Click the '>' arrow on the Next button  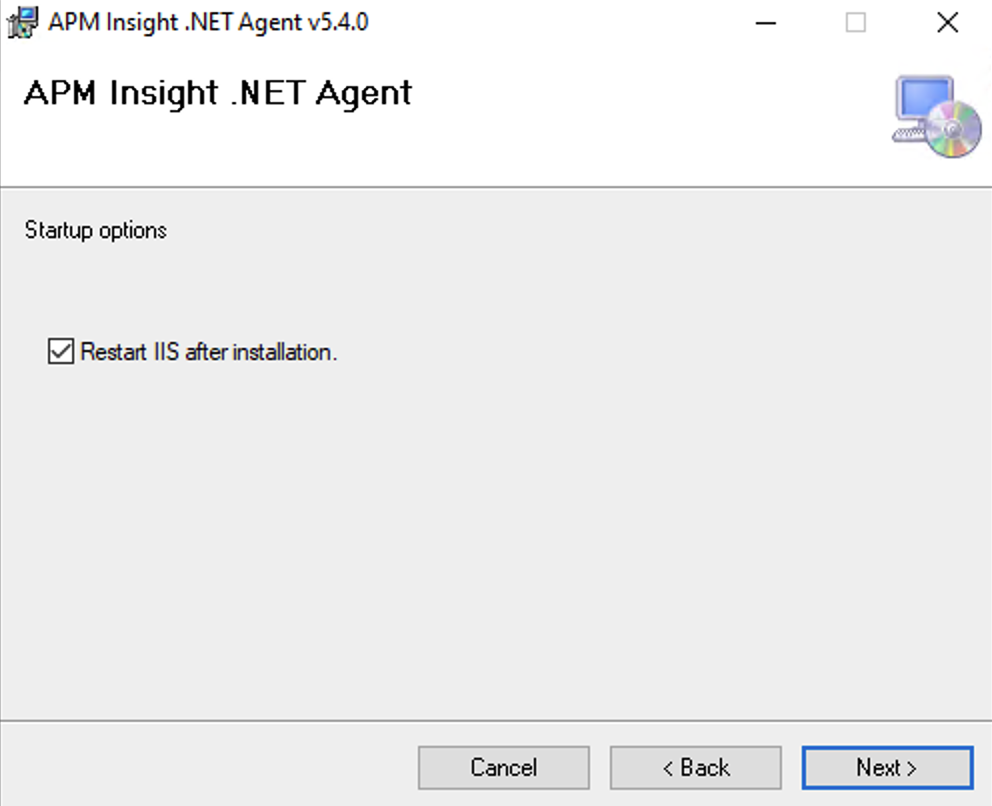pyautogui.click(x=911, y=768)
